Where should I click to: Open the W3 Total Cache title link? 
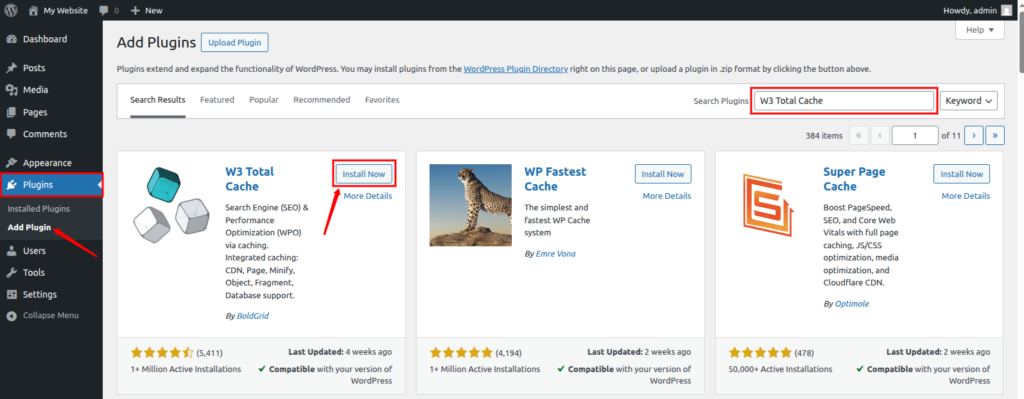(249, 179)
